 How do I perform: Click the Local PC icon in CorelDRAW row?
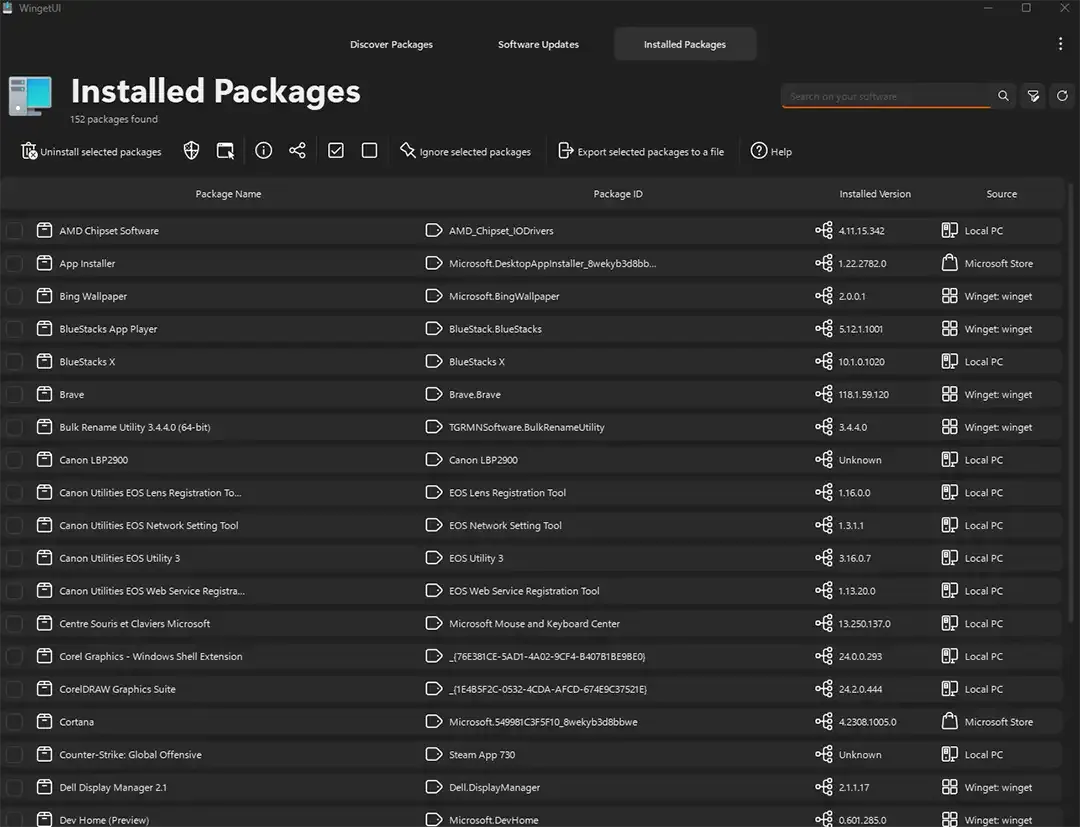949,689
